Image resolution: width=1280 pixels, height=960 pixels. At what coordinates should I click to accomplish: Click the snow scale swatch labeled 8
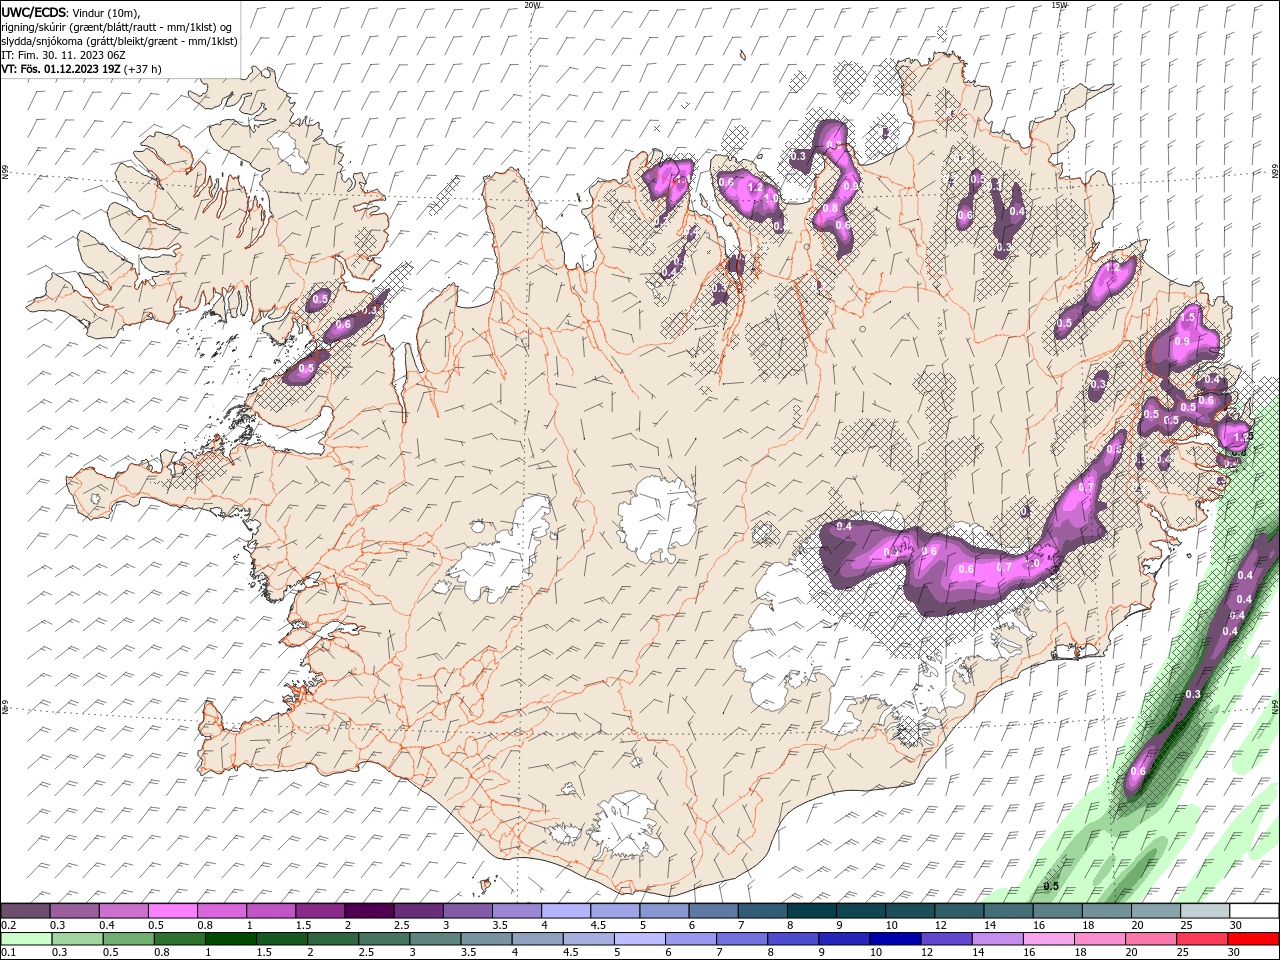811,910
